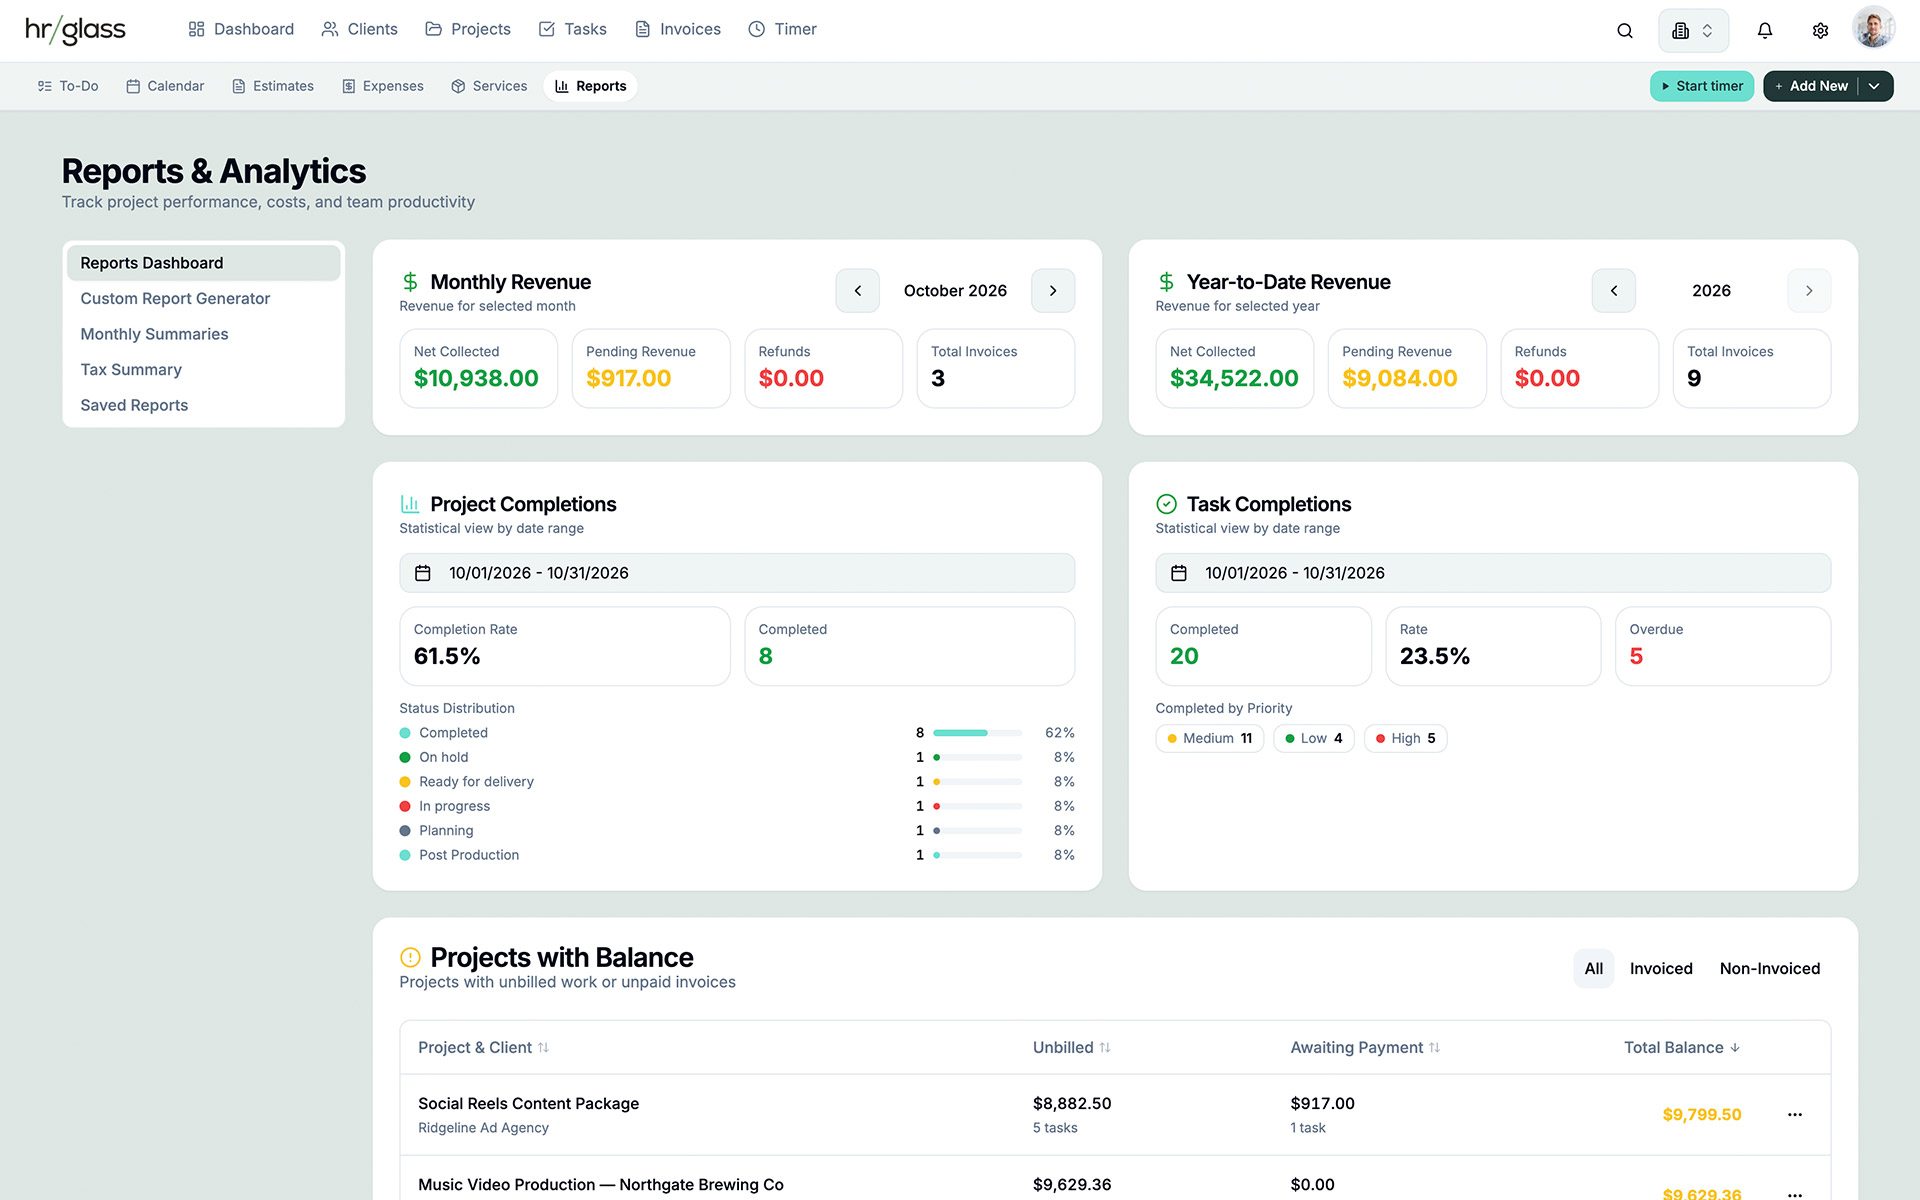Open Tax Summary in sidebar

point(203,370)
